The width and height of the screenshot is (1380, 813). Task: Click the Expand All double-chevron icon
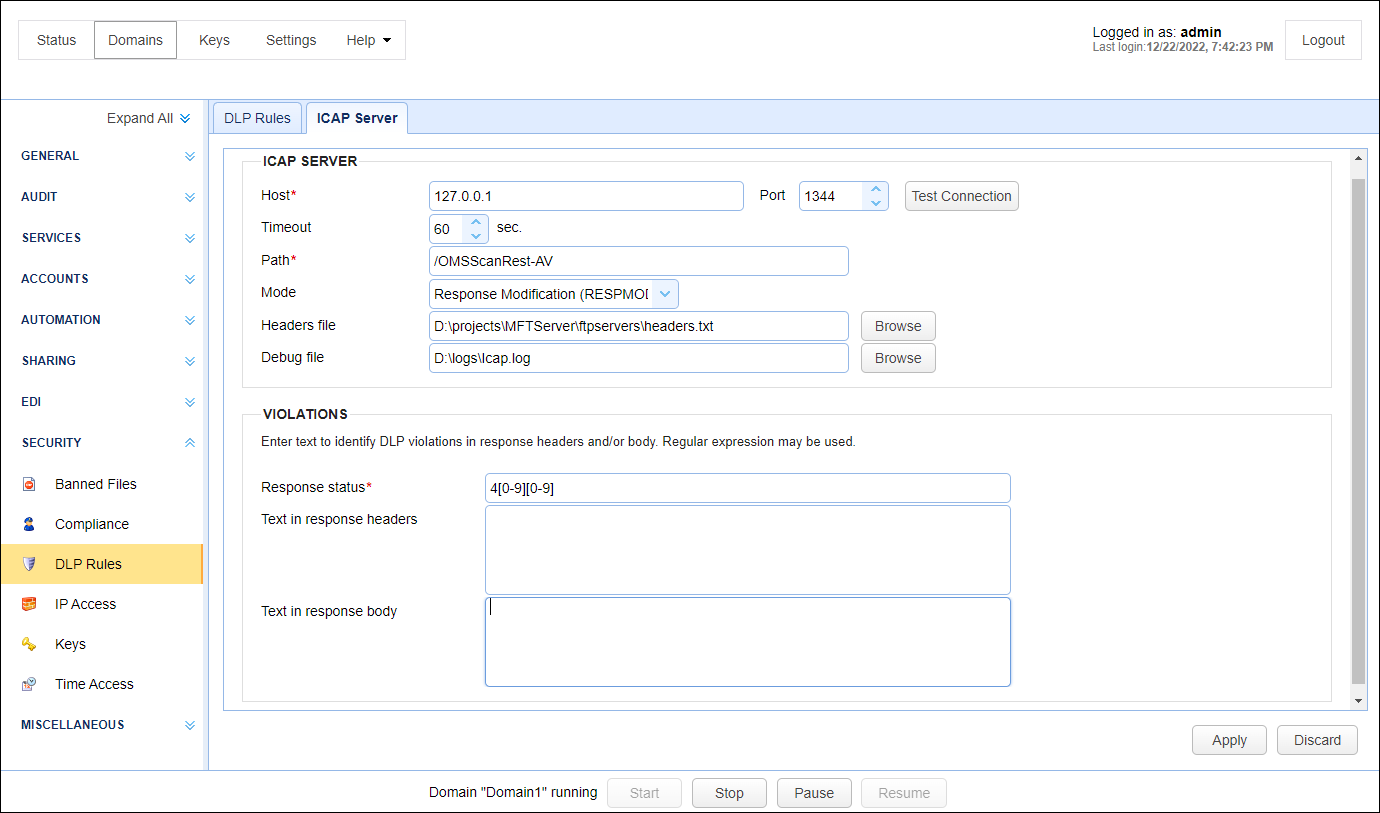click(185, 118)
